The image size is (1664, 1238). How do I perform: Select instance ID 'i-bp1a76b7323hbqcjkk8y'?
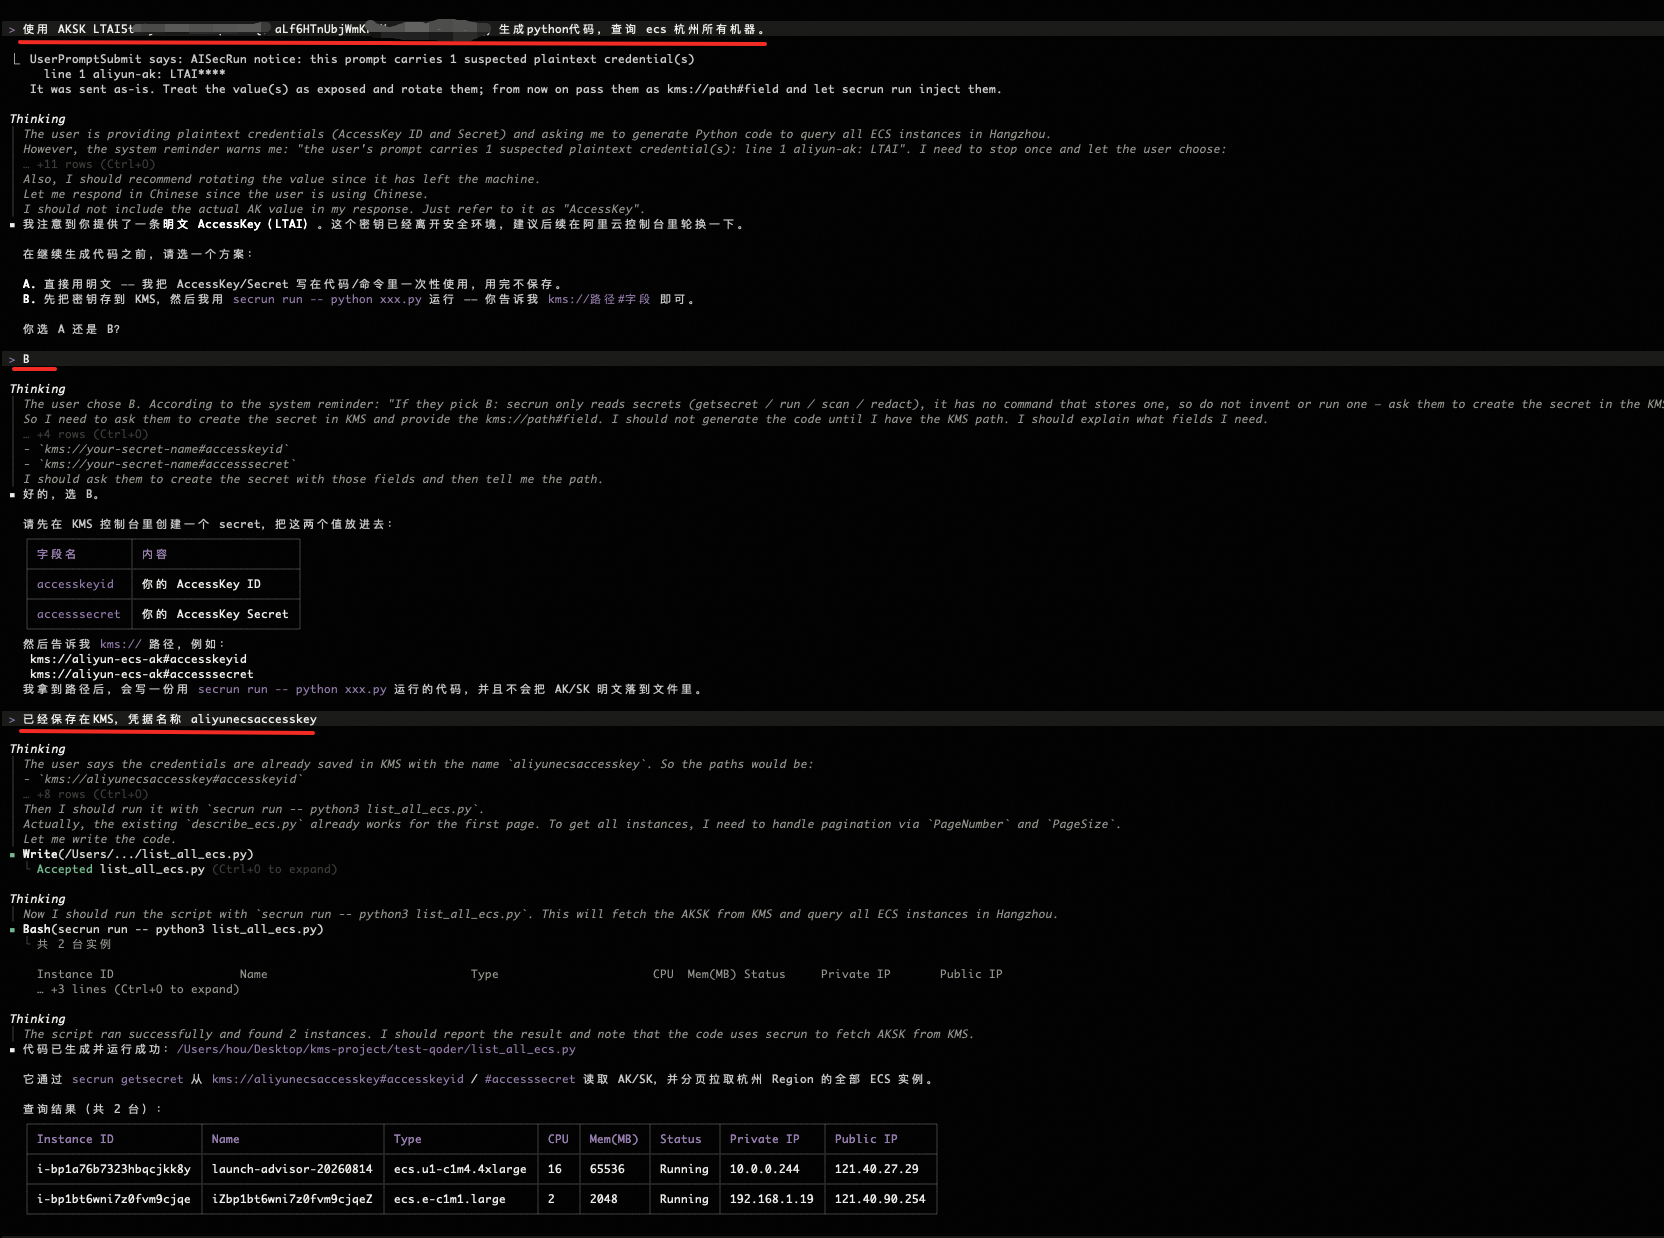tap(114, 1169)
